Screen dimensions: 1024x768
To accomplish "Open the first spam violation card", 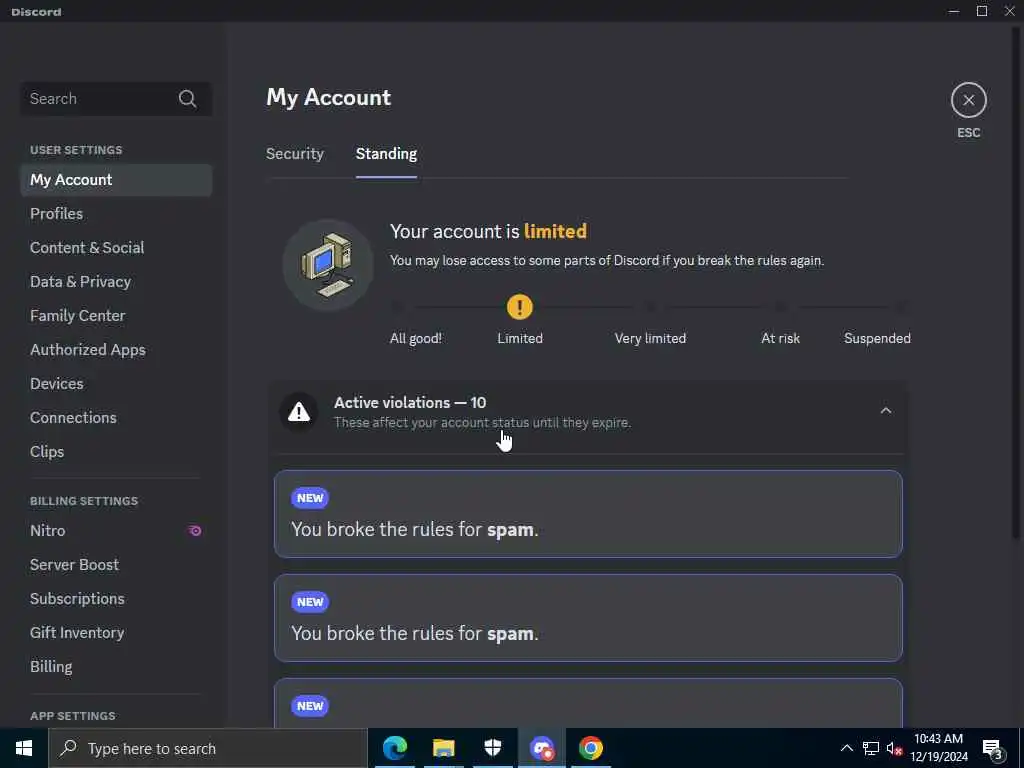I will point(588,514).
